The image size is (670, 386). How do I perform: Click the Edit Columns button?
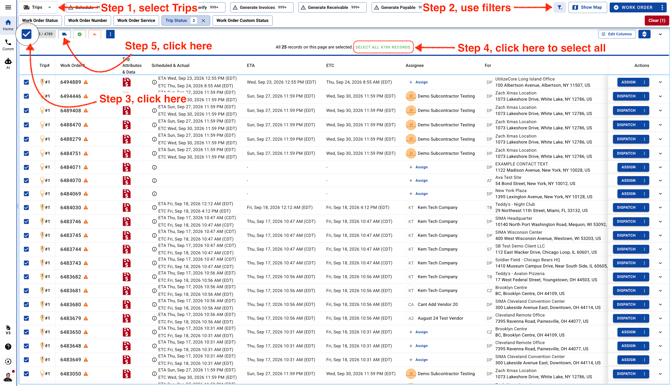(616, 34)
